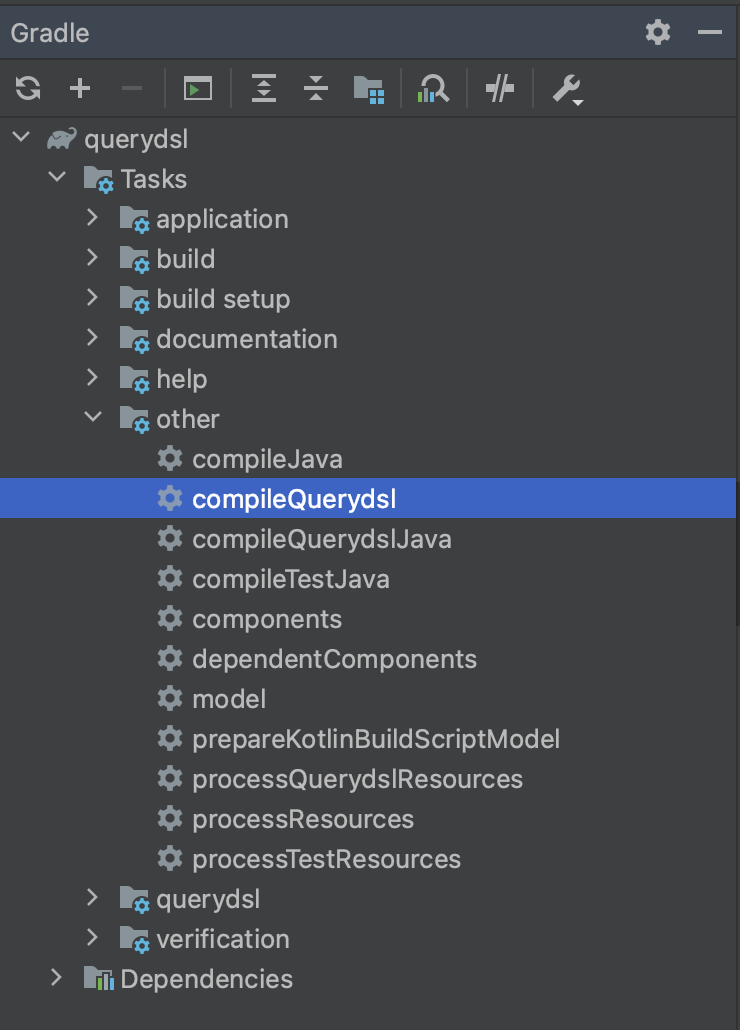
Task: Select prepareKotlinBuildScriptModel task
Action: tap(376, 738)
